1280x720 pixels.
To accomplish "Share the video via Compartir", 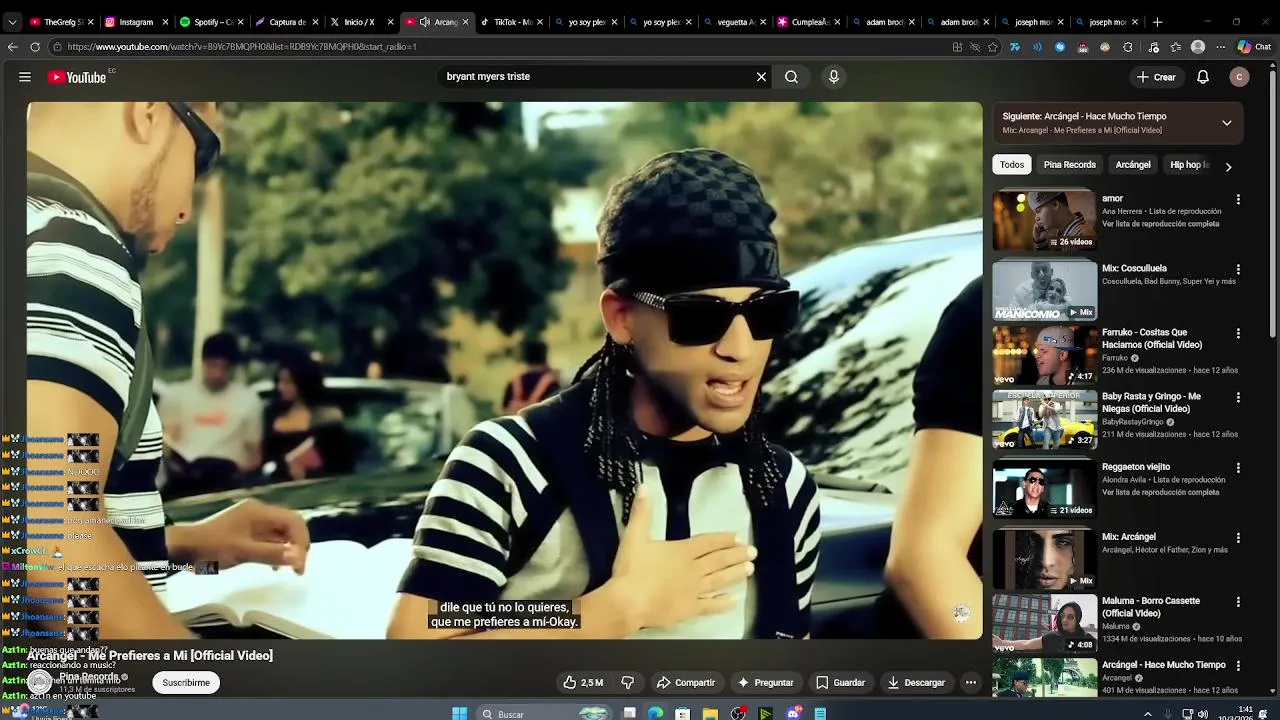I will pyautogui.click(x=686, y=683).
